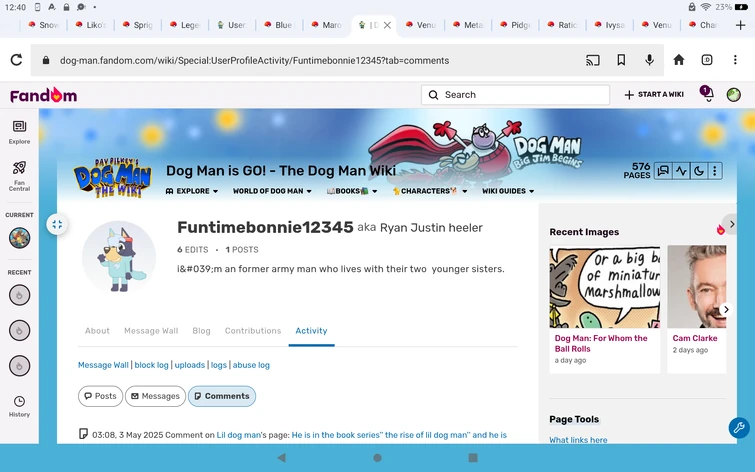Viewport: 755px width, 472px height.
Task: Toggle dark mode with the moon icon
Action: (698, 171)
